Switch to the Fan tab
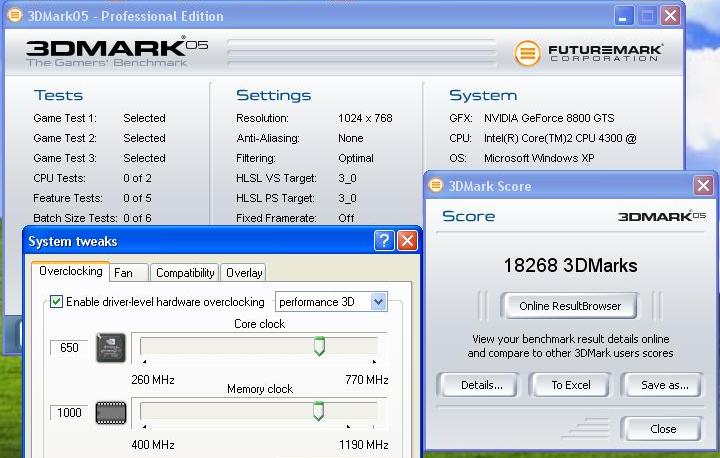The image size is (720, 458). tap(129, 273)
